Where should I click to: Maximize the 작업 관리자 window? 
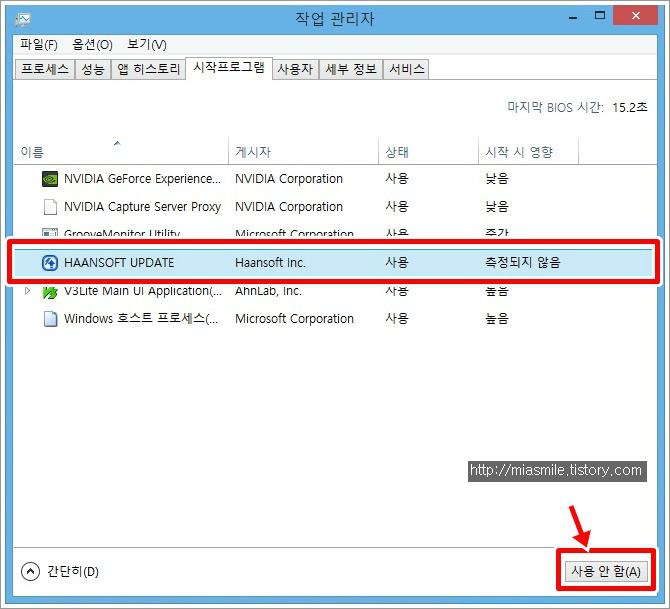pyautogui.click(x=600, y=16)
